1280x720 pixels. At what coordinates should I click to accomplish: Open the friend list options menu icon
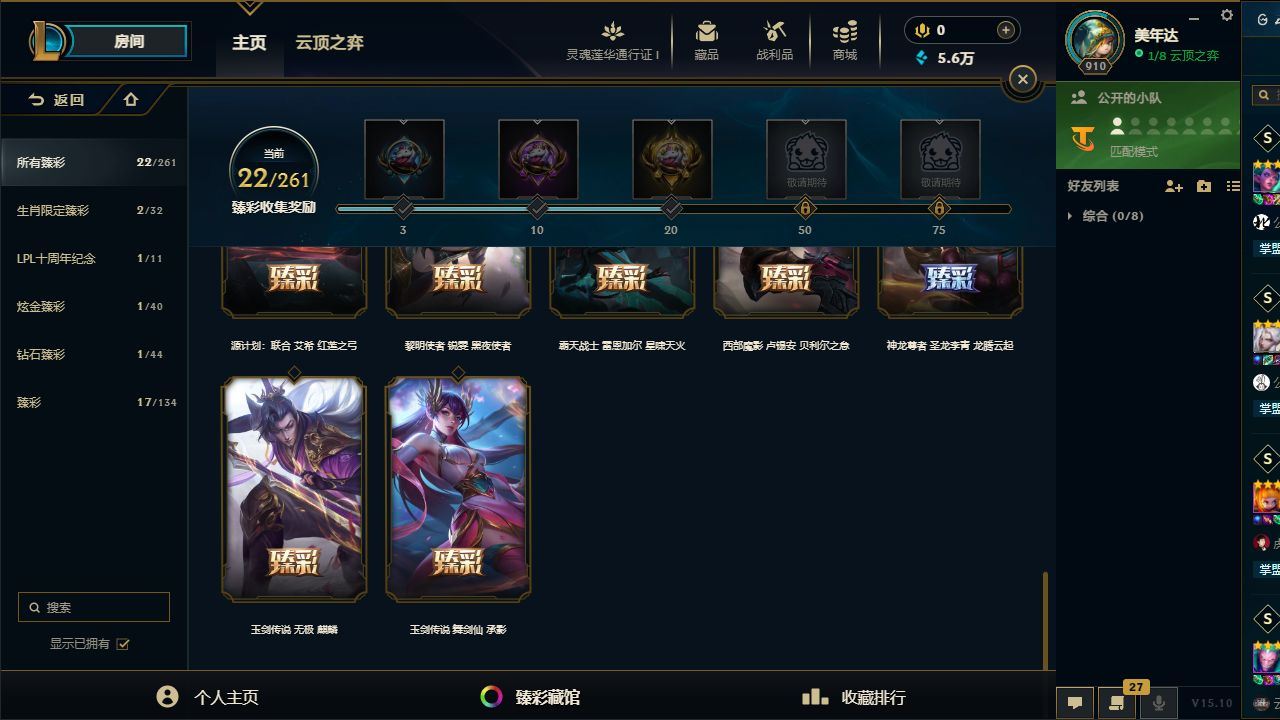click(x=1233, y=186)
